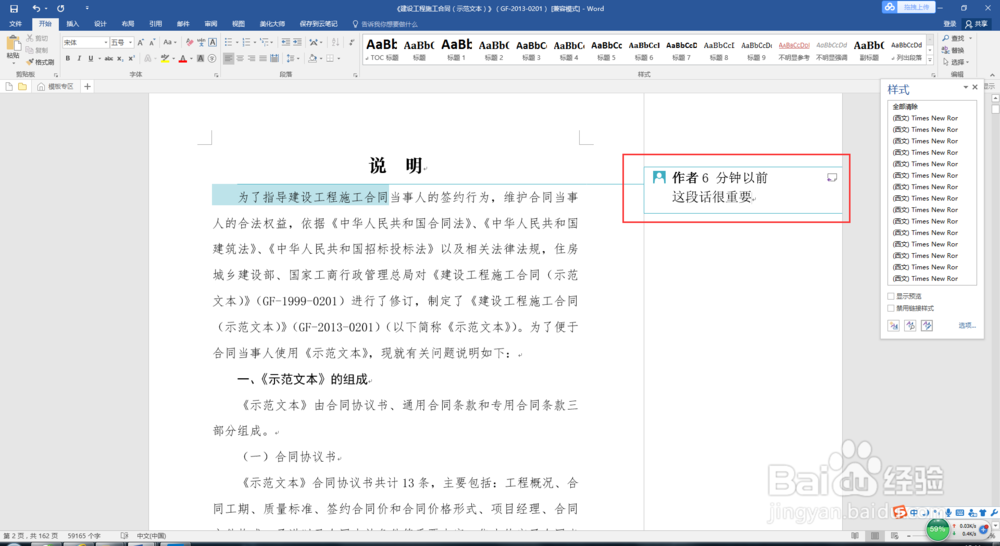Reply to the comment with the reply icon
The width and height of the screenshot is (1000, 546).
pyautogui.click(x=832, y=177)
